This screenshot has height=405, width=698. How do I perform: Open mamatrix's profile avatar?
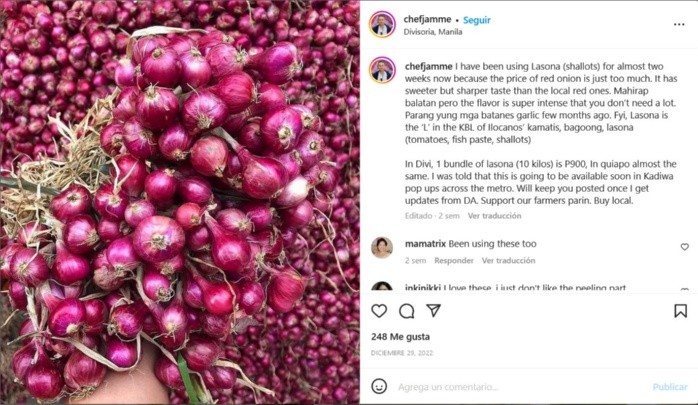coord(382,248)
